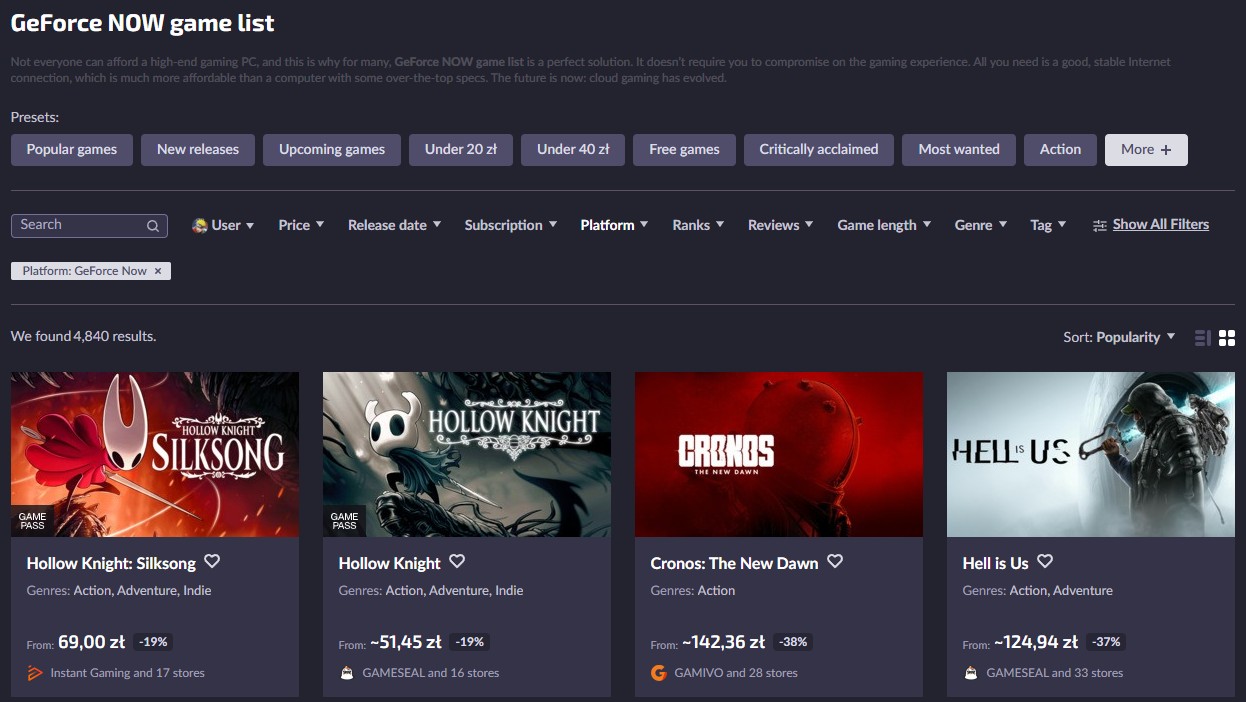Image resolution: width=1246 pixels, height=702 pixels.
Task: Click the Instant Gaming store icon
Action: pos(35,673)
